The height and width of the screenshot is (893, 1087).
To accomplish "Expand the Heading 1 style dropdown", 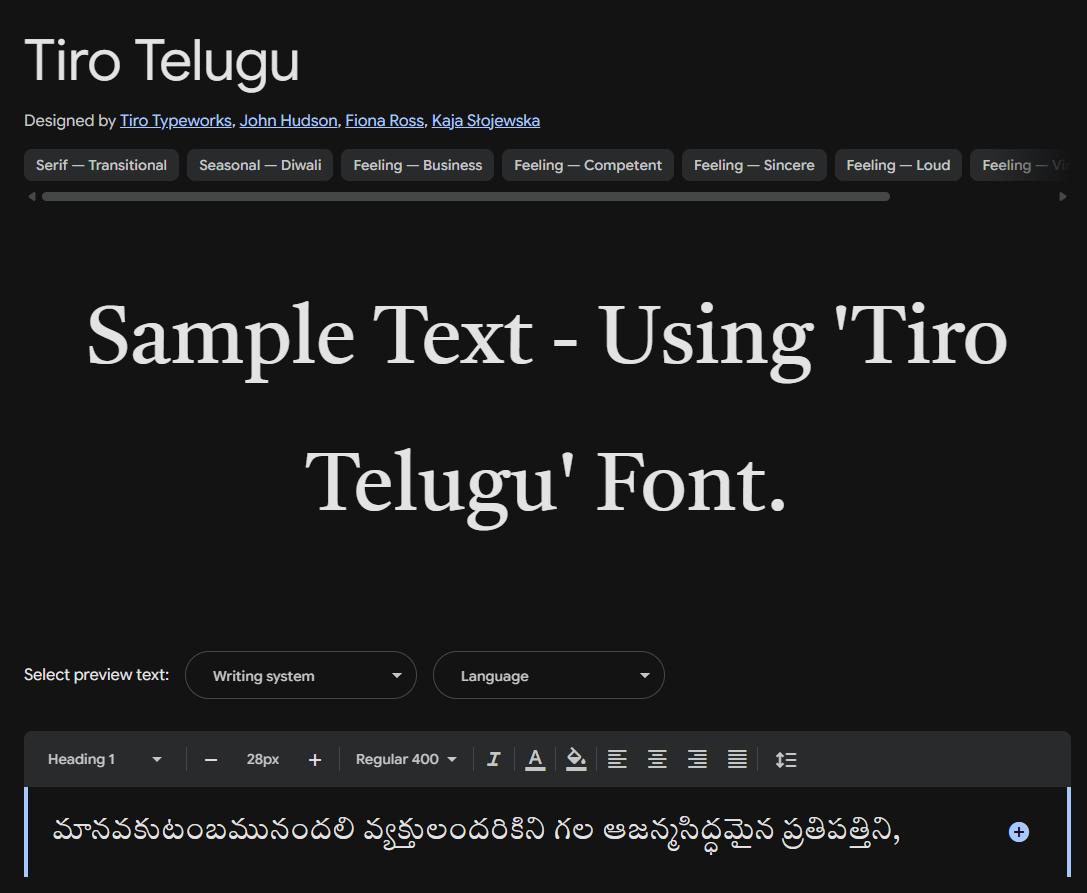I will [x=104, y=759].
